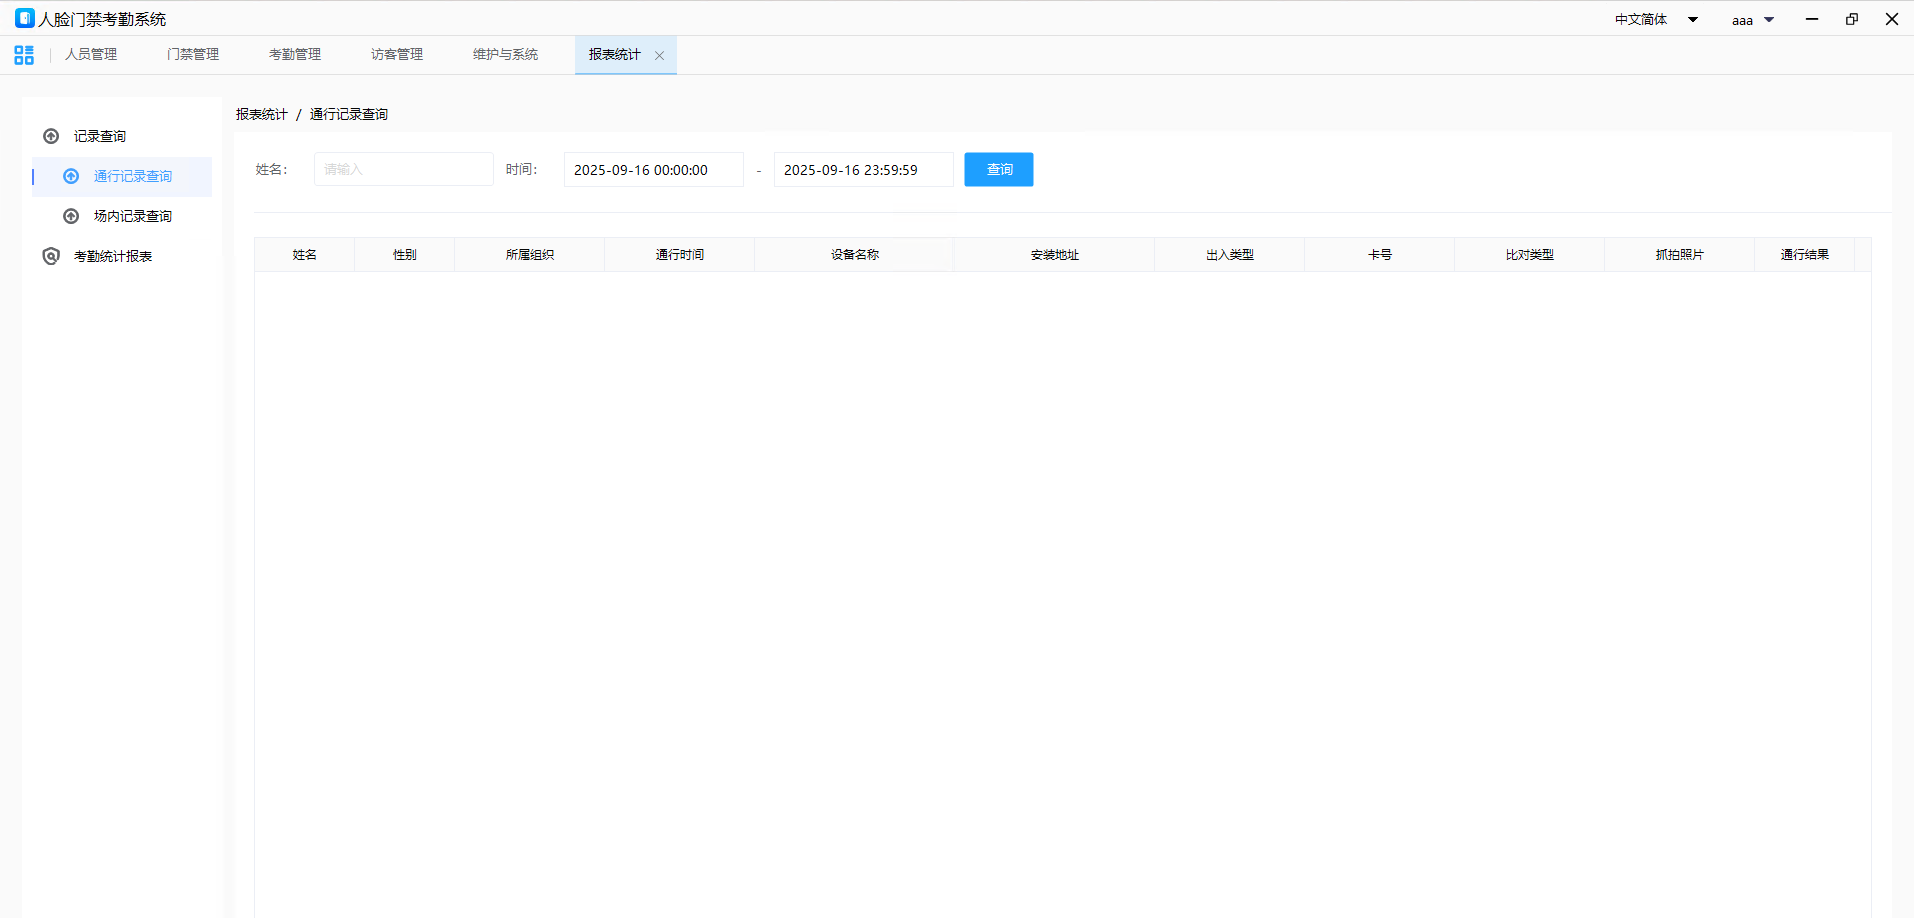This screenshot has height=918, width=1914.
Task: Expand the 考勤统计报表 section
Action: (113, 257)
